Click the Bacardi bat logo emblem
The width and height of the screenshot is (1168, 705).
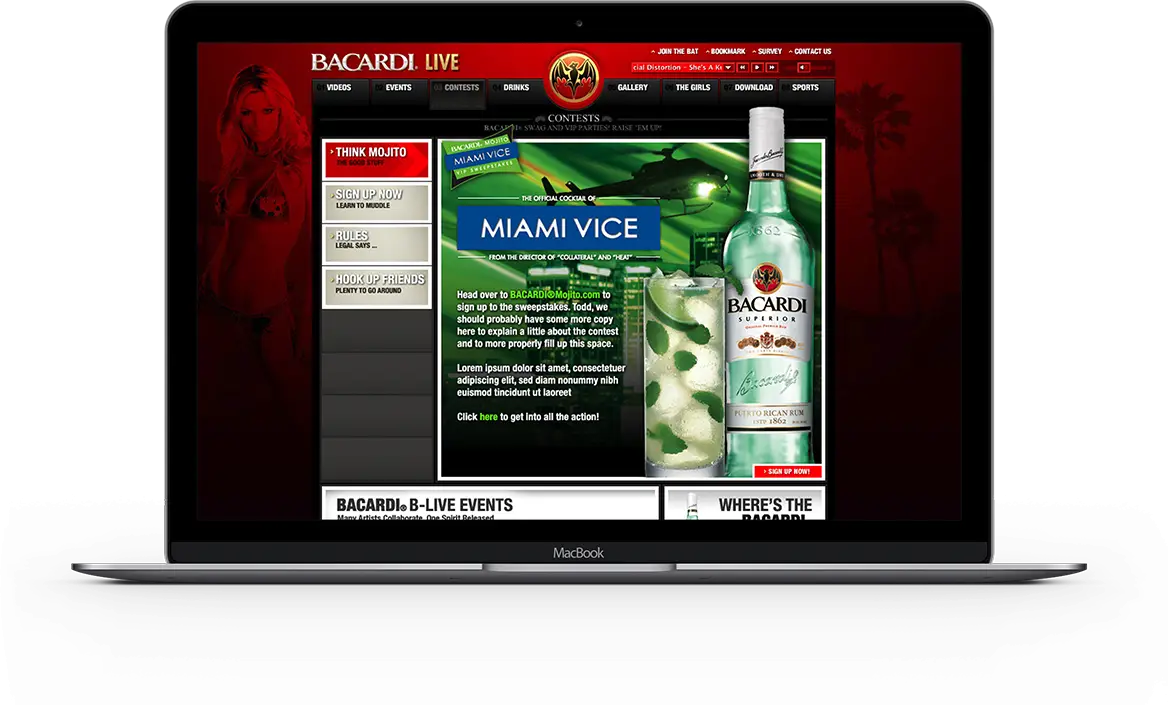pyautogui.click(x=573, y=78)
